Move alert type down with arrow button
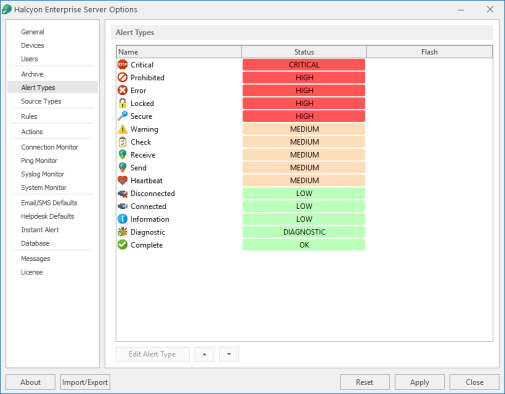The height and width of the screenshot is (394, 505). click(x=229, y=354)
